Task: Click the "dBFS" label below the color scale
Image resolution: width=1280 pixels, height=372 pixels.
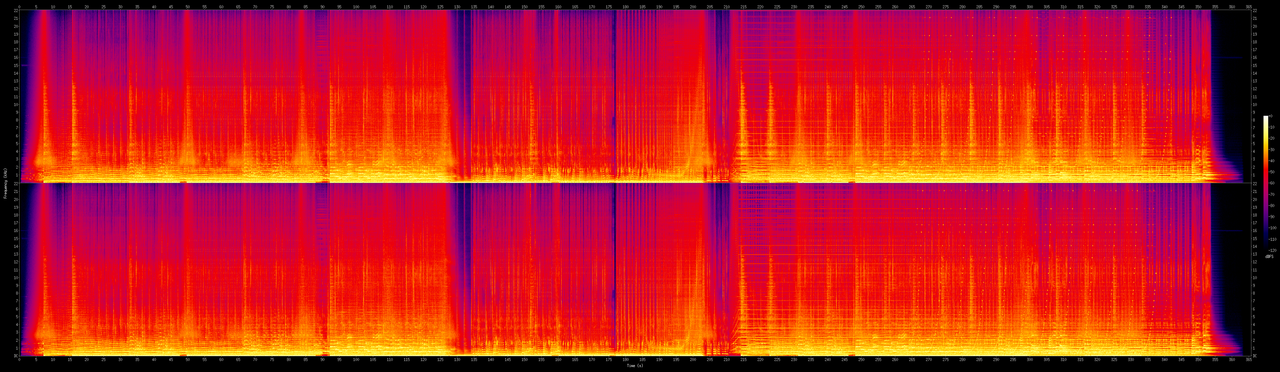Action: [x=1269, y=256]
